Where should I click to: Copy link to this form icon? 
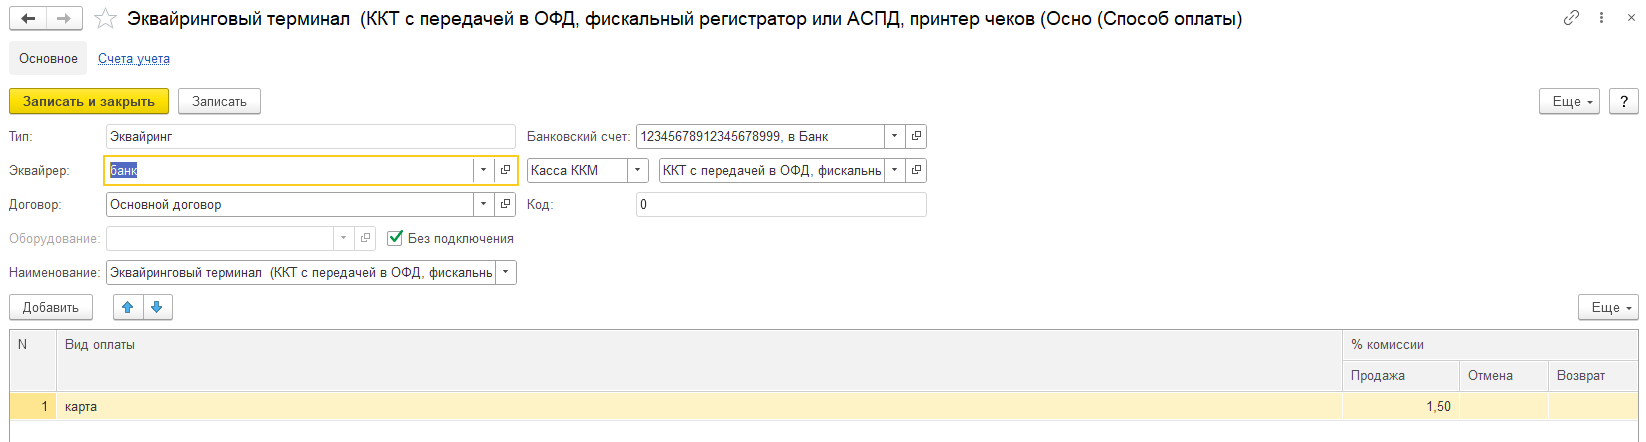point(1571,18)
